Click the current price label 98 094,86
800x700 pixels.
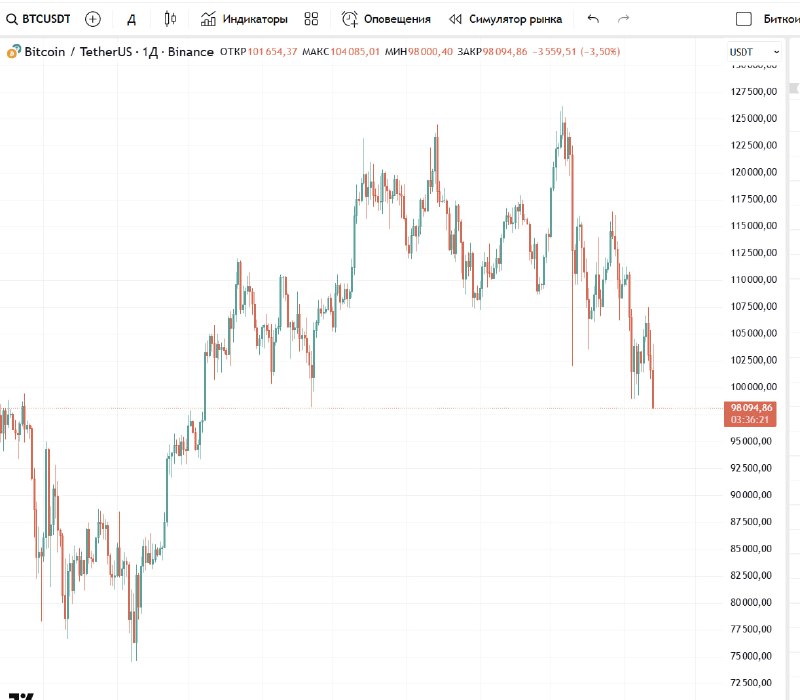click(x=753, y=408)
